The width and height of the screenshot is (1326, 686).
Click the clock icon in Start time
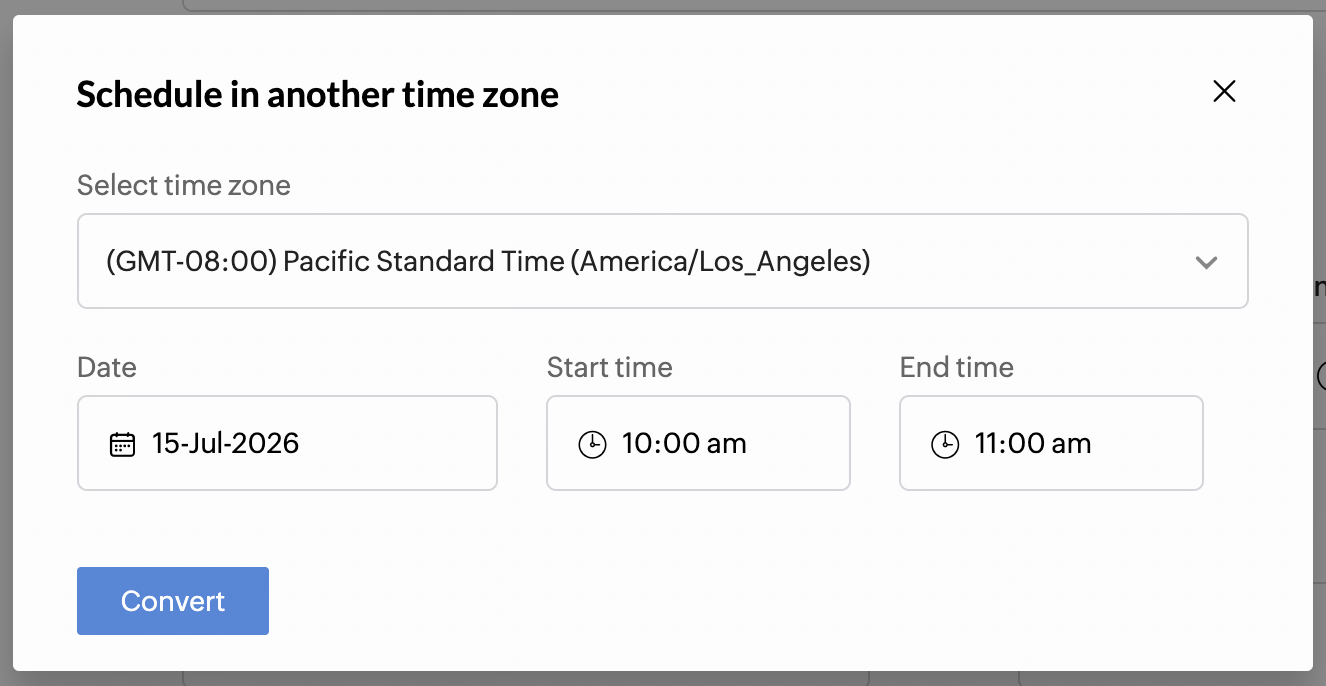[x=592, y=445]
